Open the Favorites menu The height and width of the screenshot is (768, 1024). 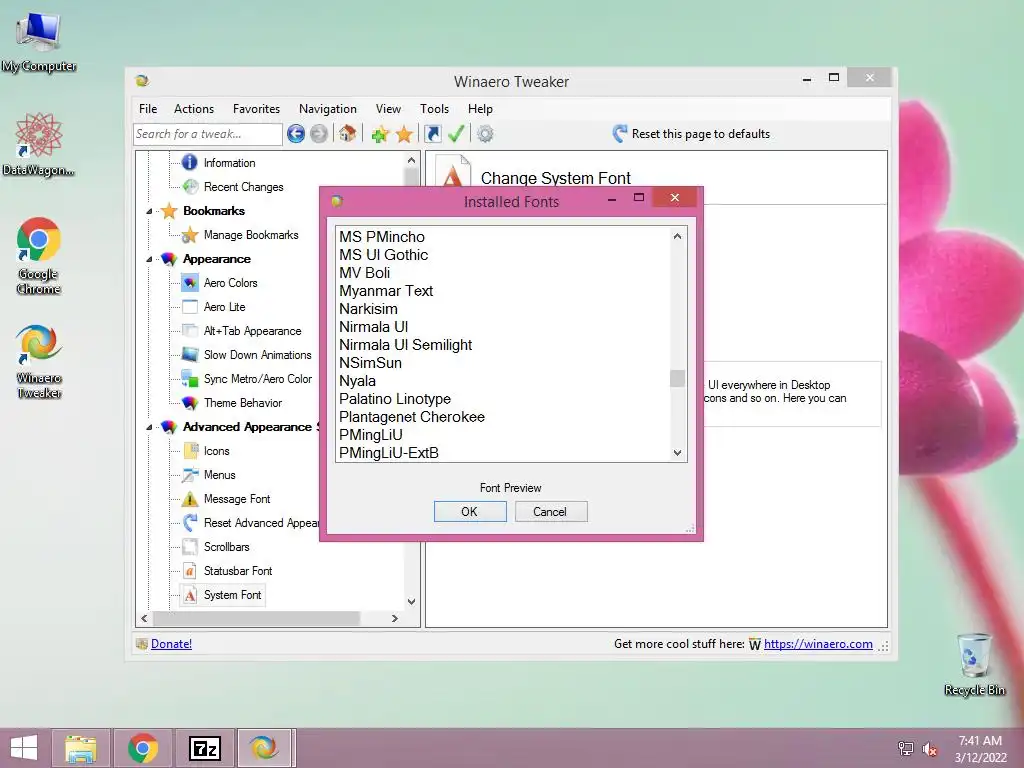[256, 109]
